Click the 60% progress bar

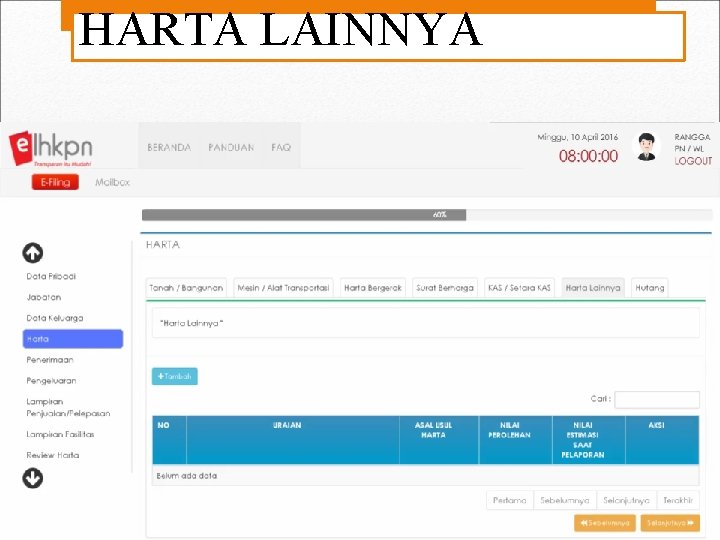pyautogui.click(x=427, y=215)
